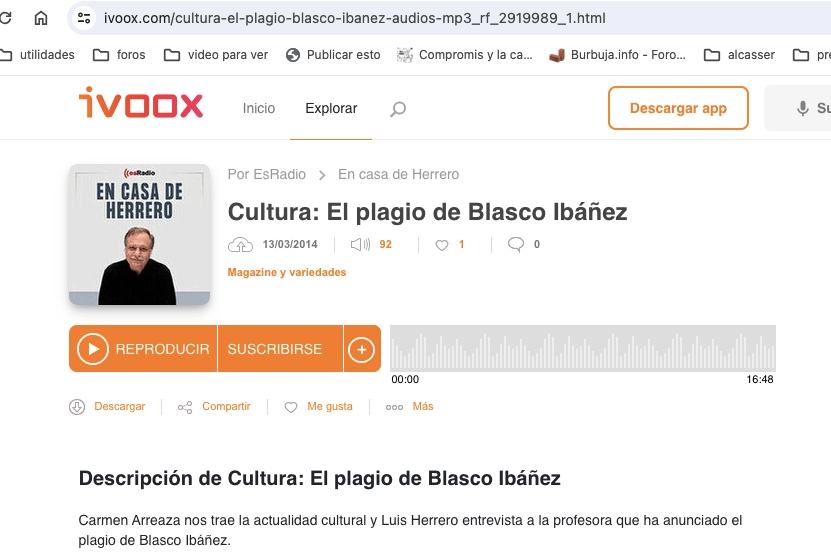Click the circular play icon in Reproducir
Viewport: 831px width, 560px height.
point(93,349)
